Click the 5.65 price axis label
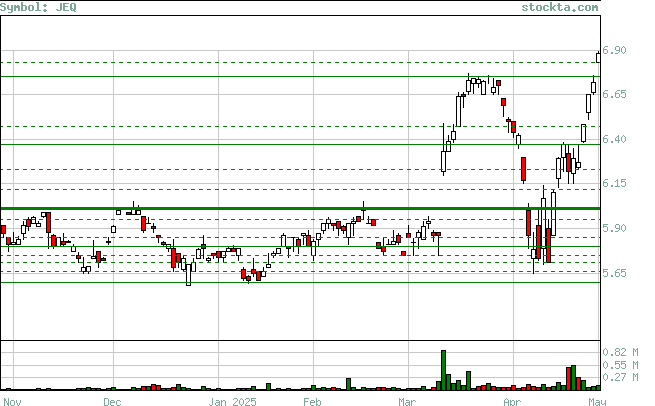The height and width of the screenshot is (406, 655). [x=614, y=273]
